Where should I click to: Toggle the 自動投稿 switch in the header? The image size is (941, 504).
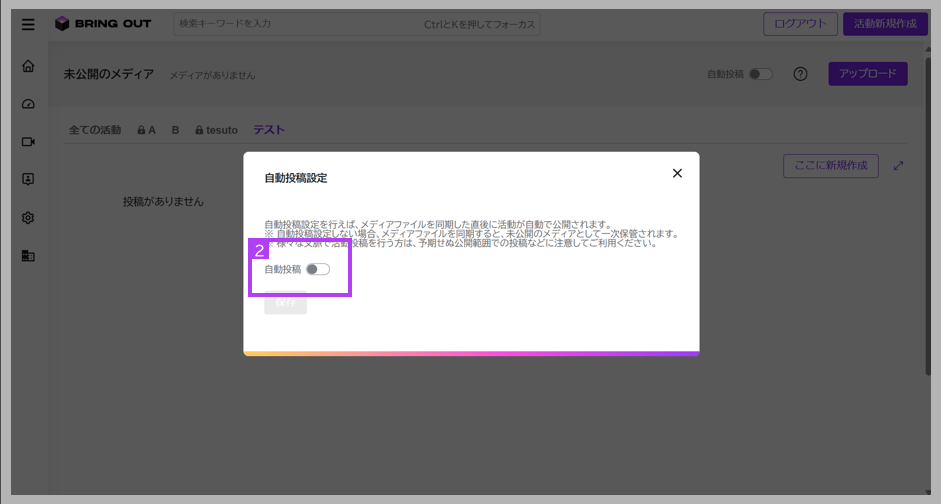click(760, 74)
